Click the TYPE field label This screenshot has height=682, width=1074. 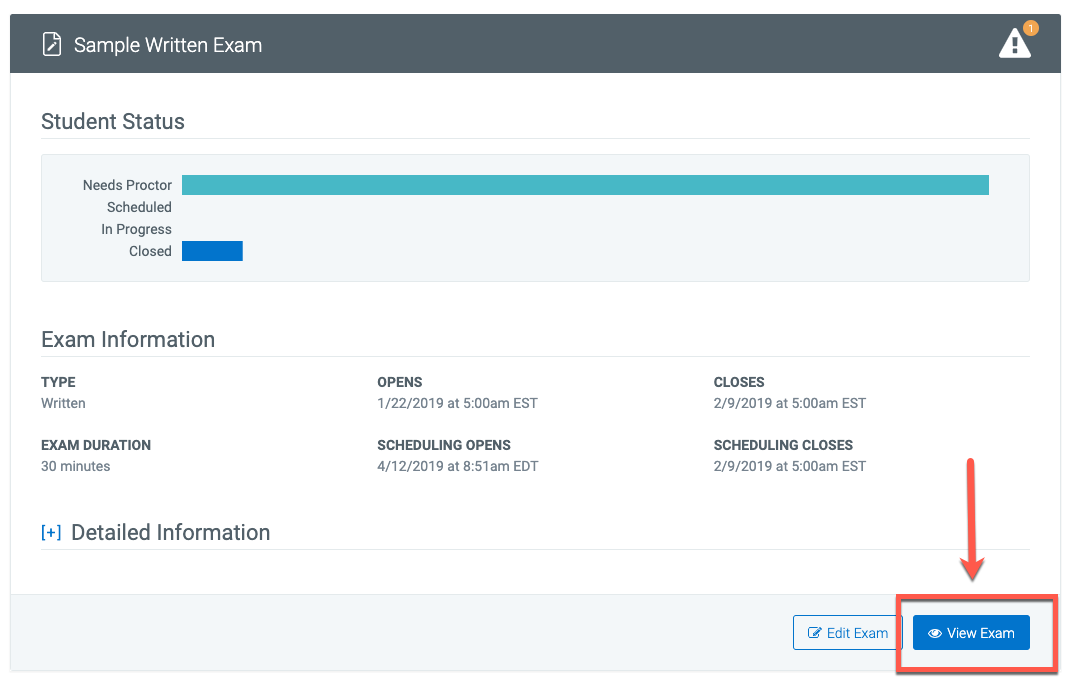coord(58,382)
